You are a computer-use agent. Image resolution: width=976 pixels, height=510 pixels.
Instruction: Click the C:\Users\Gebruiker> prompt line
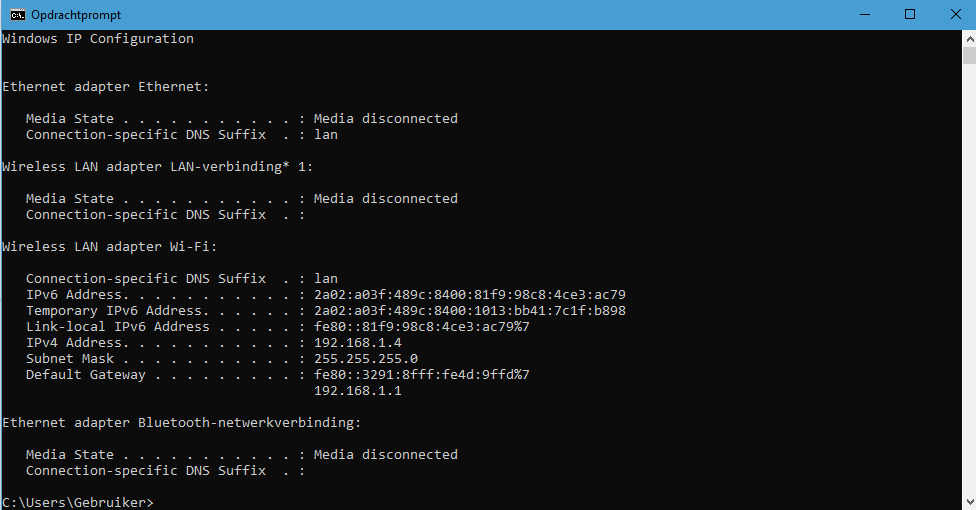click(x=77, y=502)
